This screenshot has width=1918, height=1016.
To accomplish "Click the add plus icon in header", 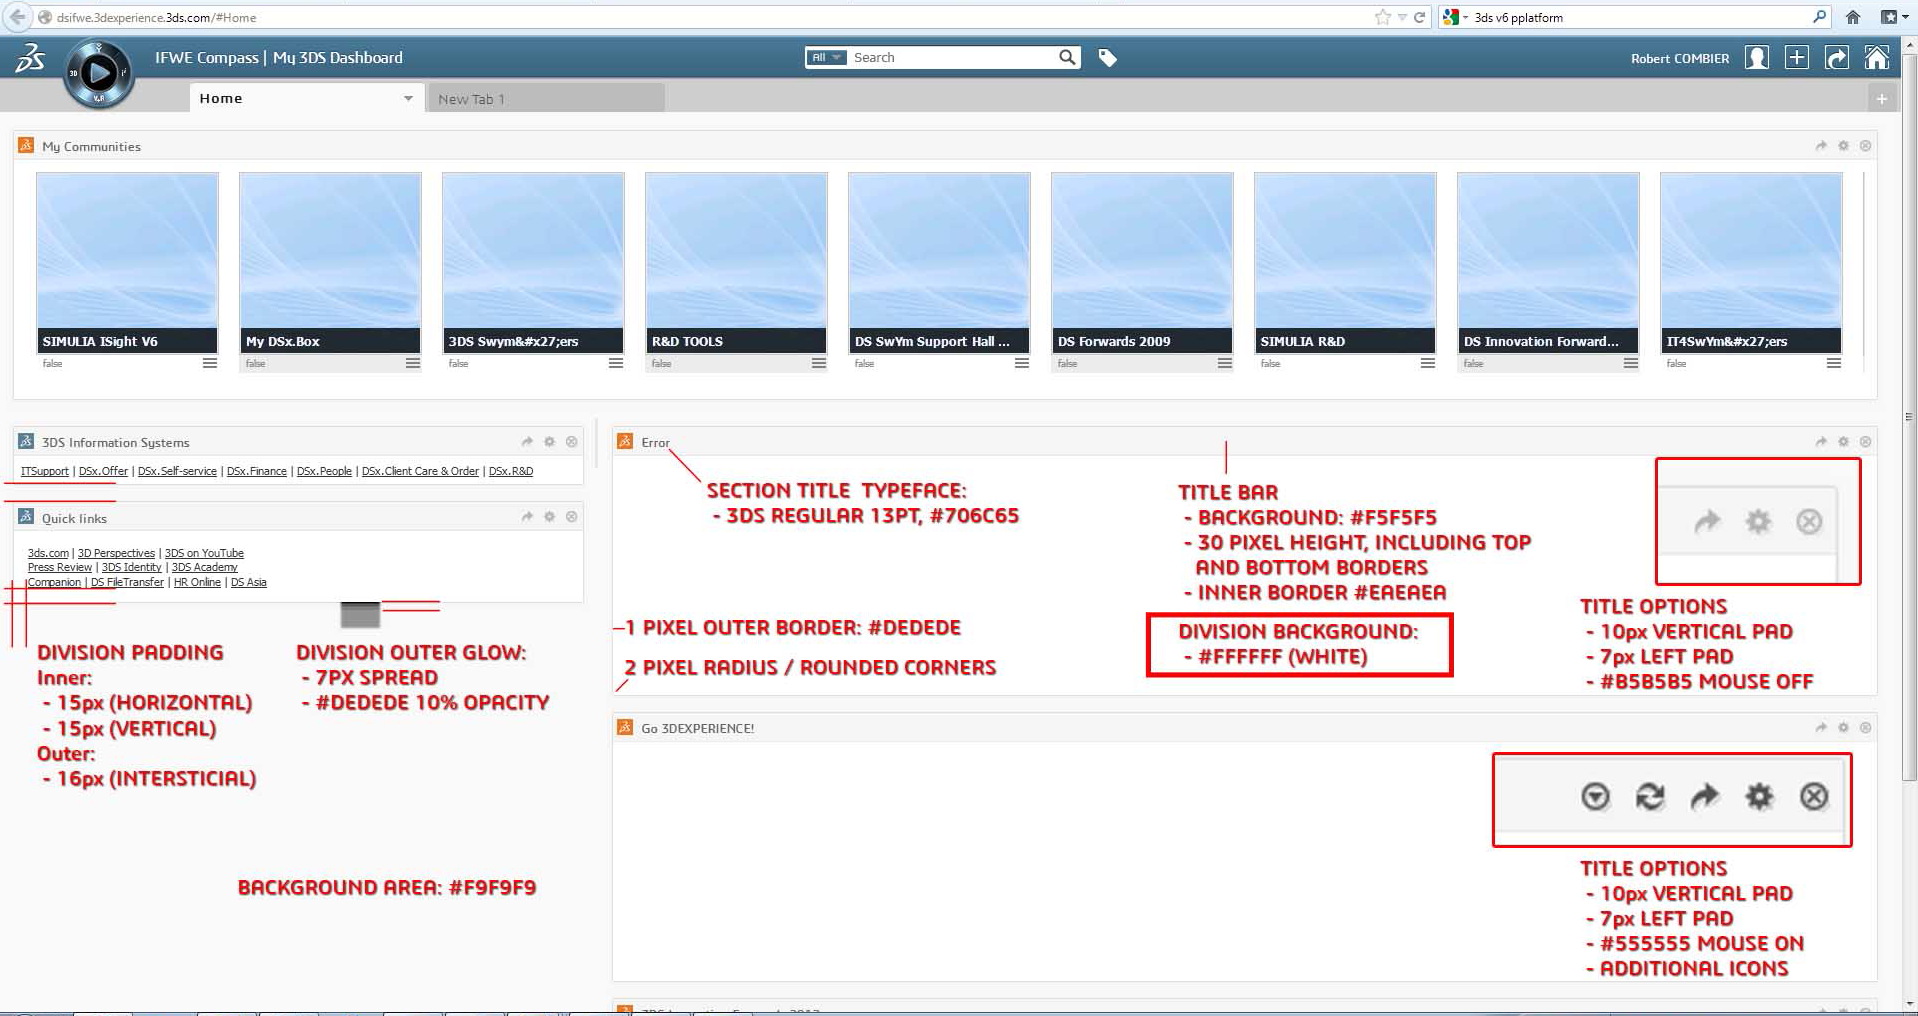I will [x=1796, y=58].
